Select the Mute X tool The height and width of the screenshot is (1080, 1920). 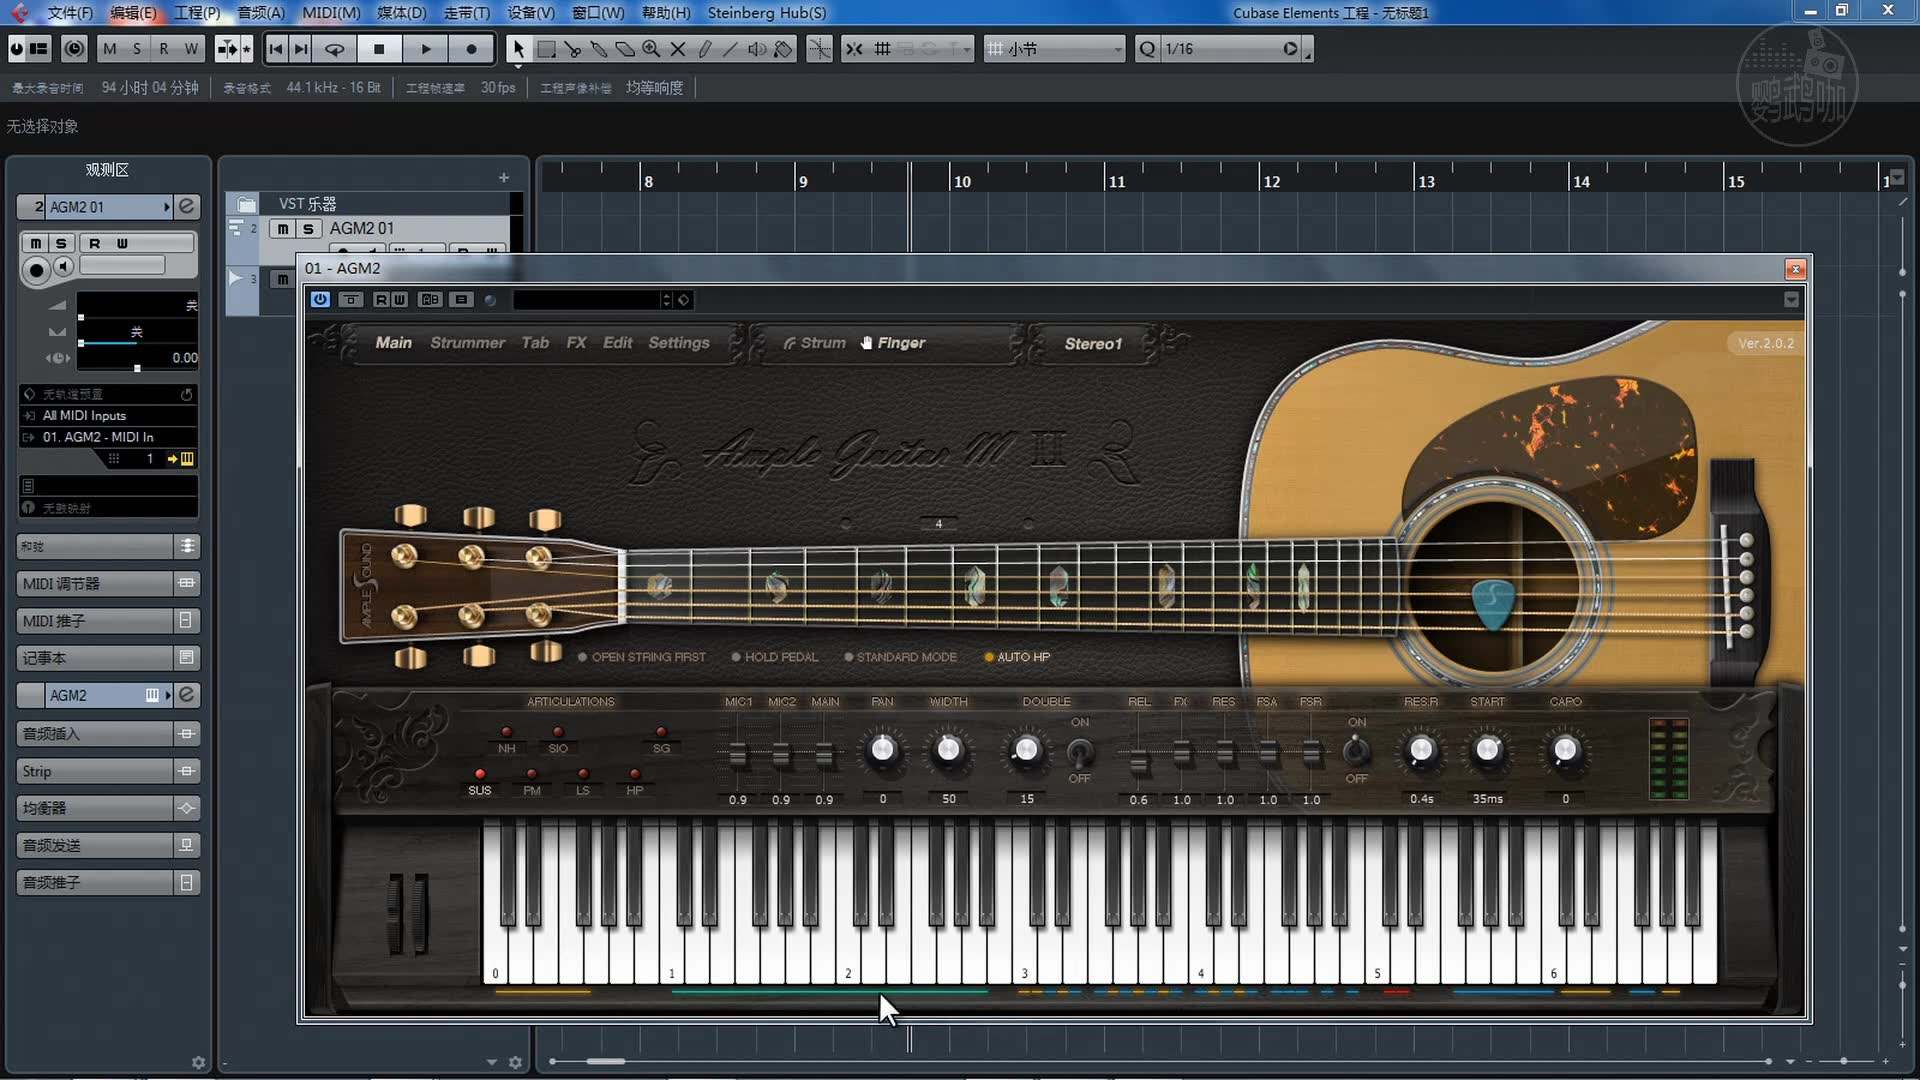(x=678, y=49)
